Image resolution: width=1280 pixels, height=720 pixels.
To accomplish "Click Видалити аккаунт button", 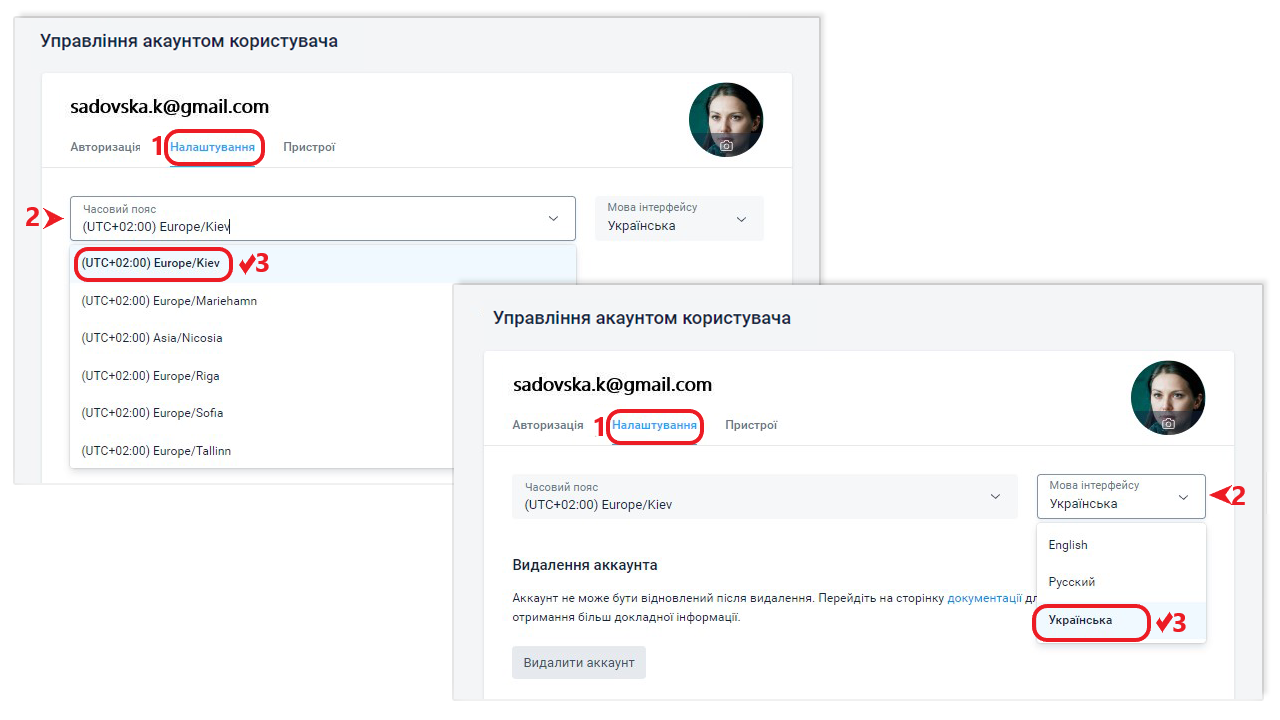I will [579, 663].
